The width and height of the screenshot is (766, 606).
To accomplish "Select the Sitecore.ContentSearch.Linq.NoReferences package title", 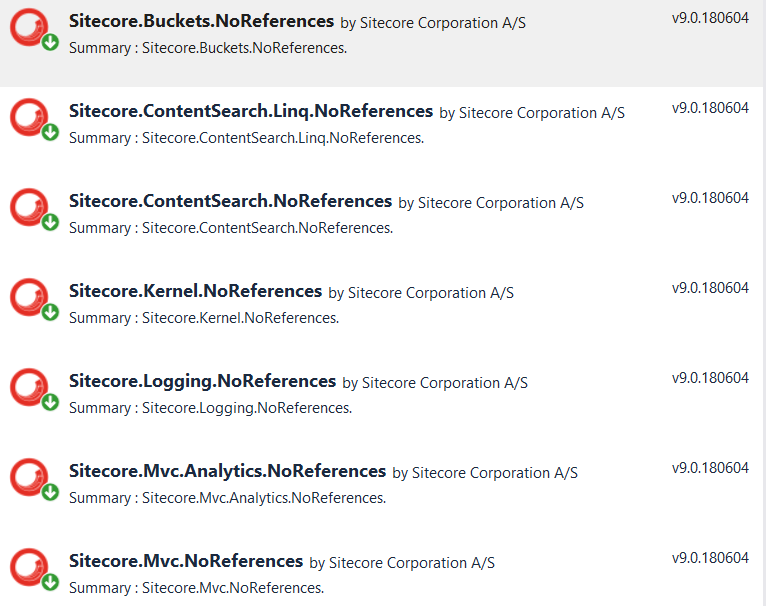I will pyautogui.click(x=251, y=111).
